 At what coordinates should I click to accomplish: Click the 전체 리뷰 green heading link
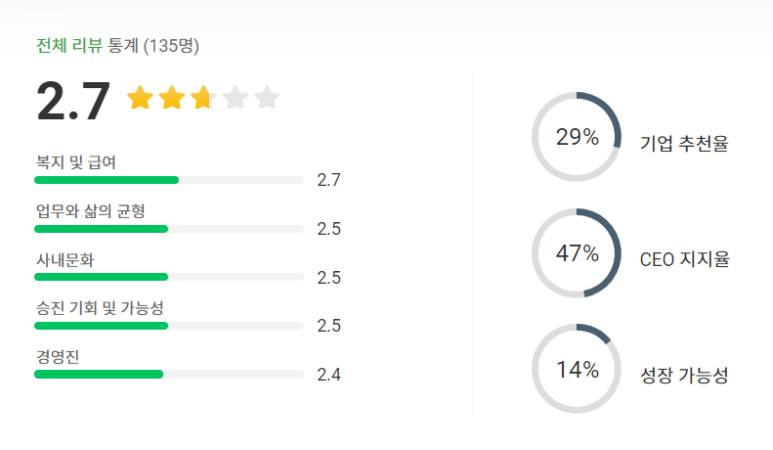pos(70,45)
